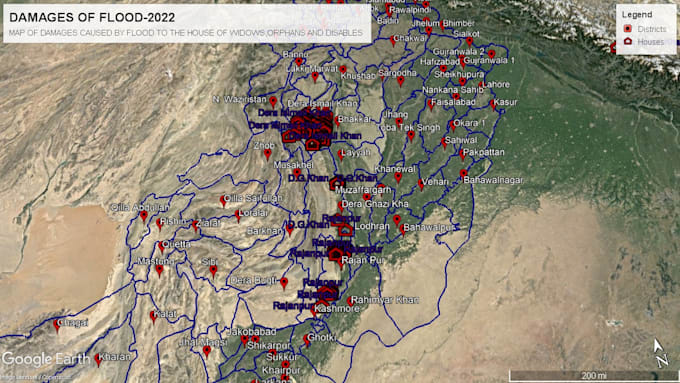The image size is (680, 383).
Task: Select the Bahawalpur pin marker
Action: point(403,230)
